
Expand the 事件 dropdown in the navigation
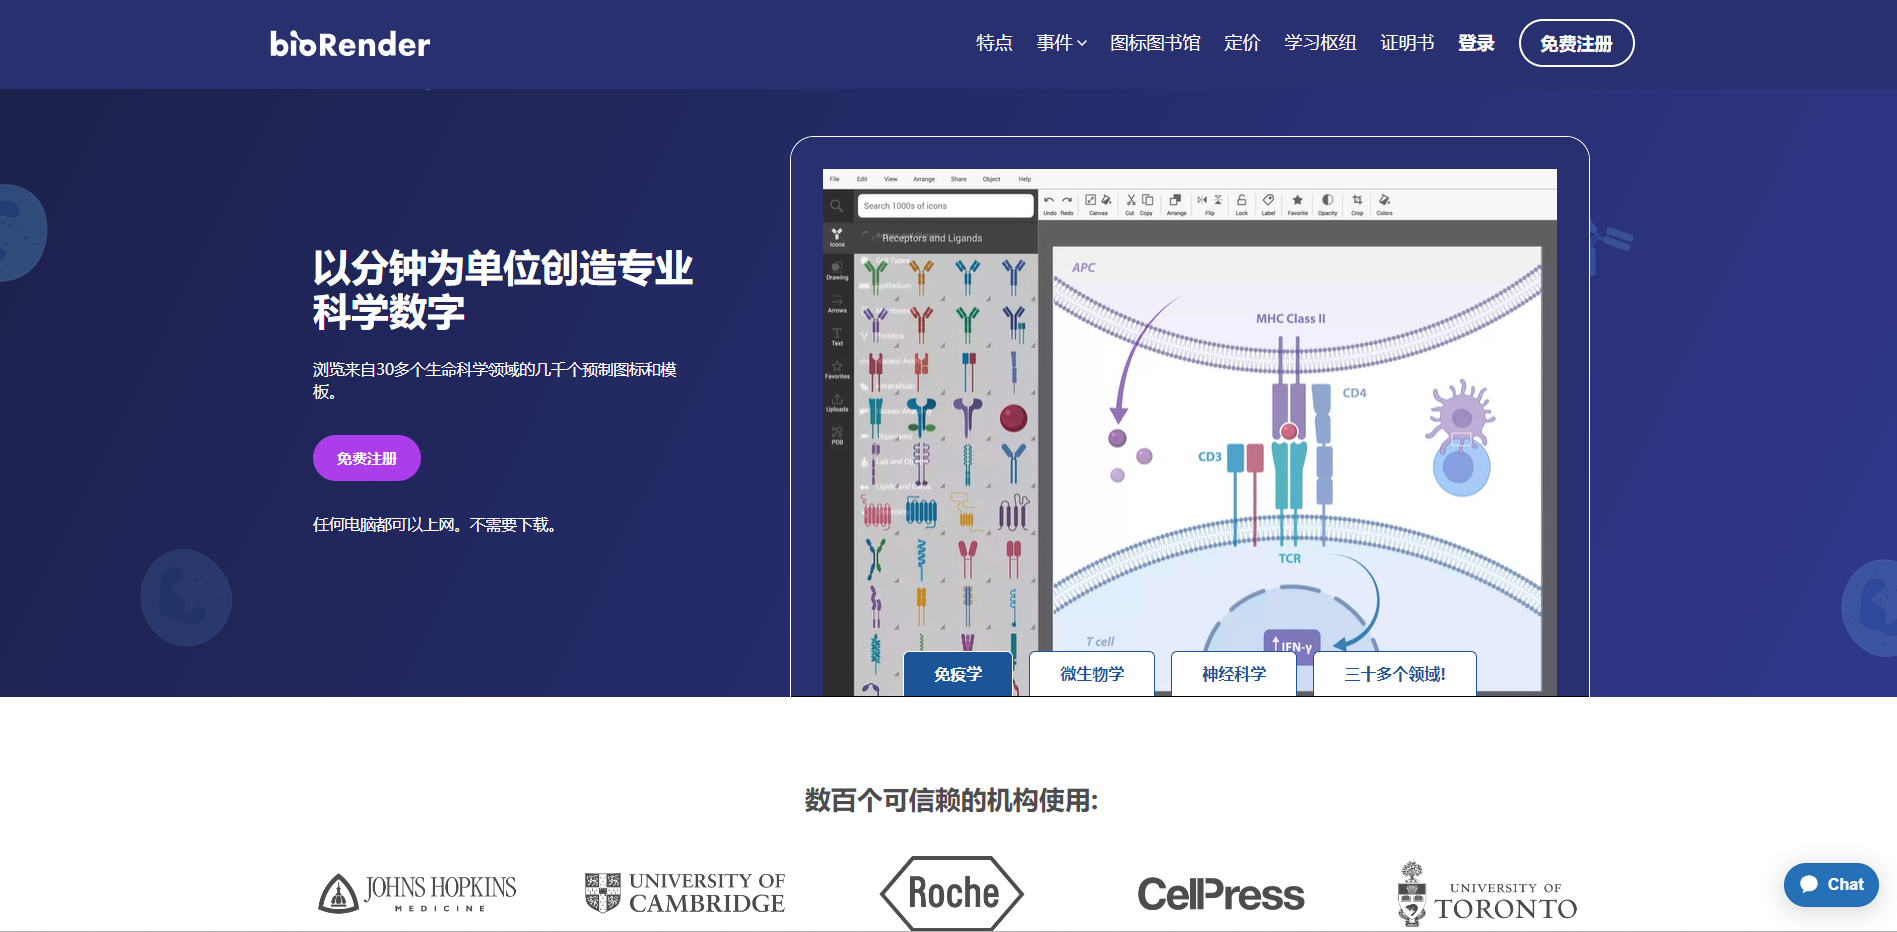(x=1061, y=43)
